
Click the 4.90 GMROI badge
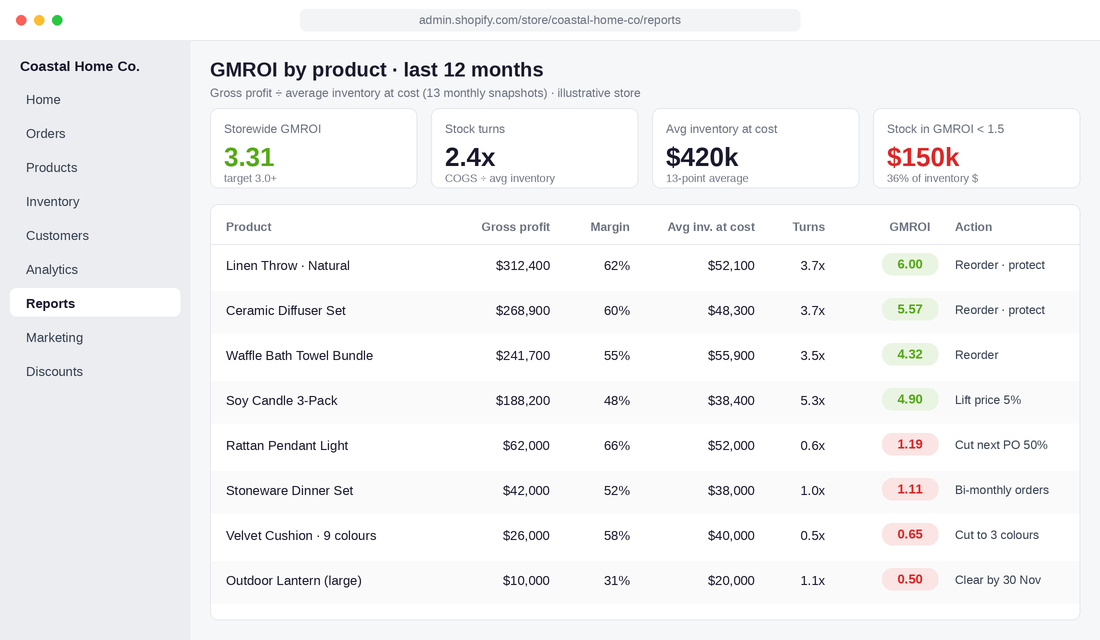(x=910, y=399)
